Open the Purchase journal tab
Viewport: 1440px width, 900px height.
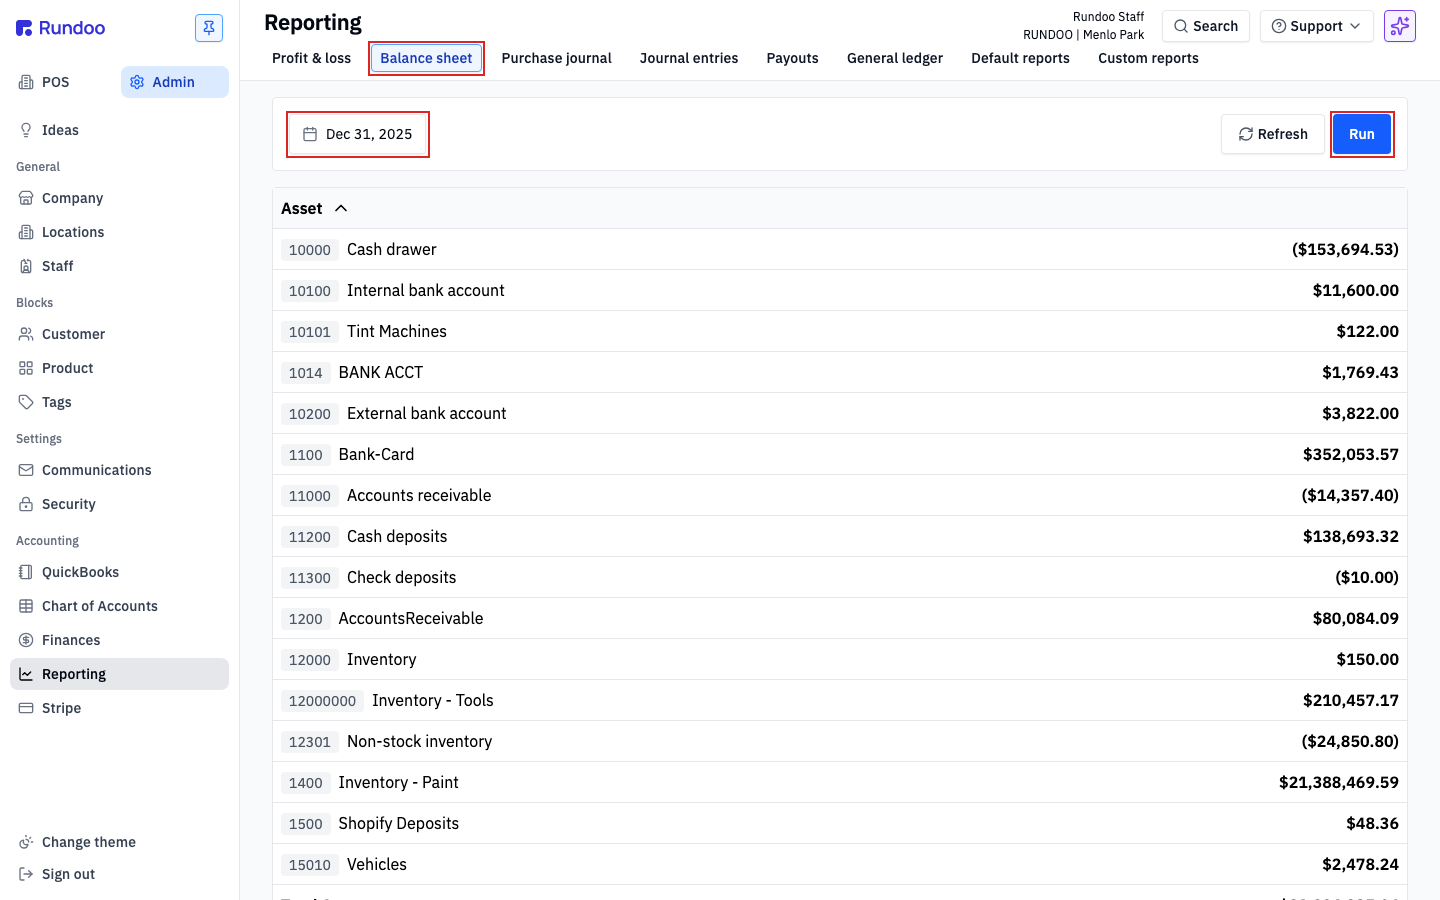556,58
